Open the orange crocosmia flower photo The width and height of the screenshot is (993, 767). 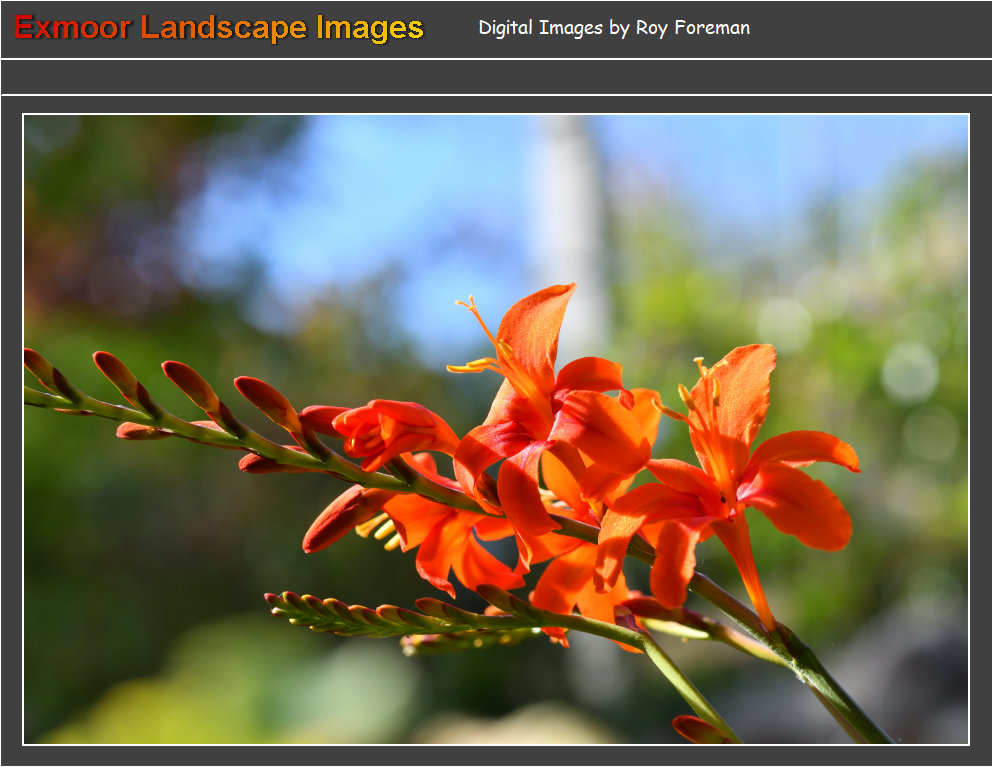point(496,430)
